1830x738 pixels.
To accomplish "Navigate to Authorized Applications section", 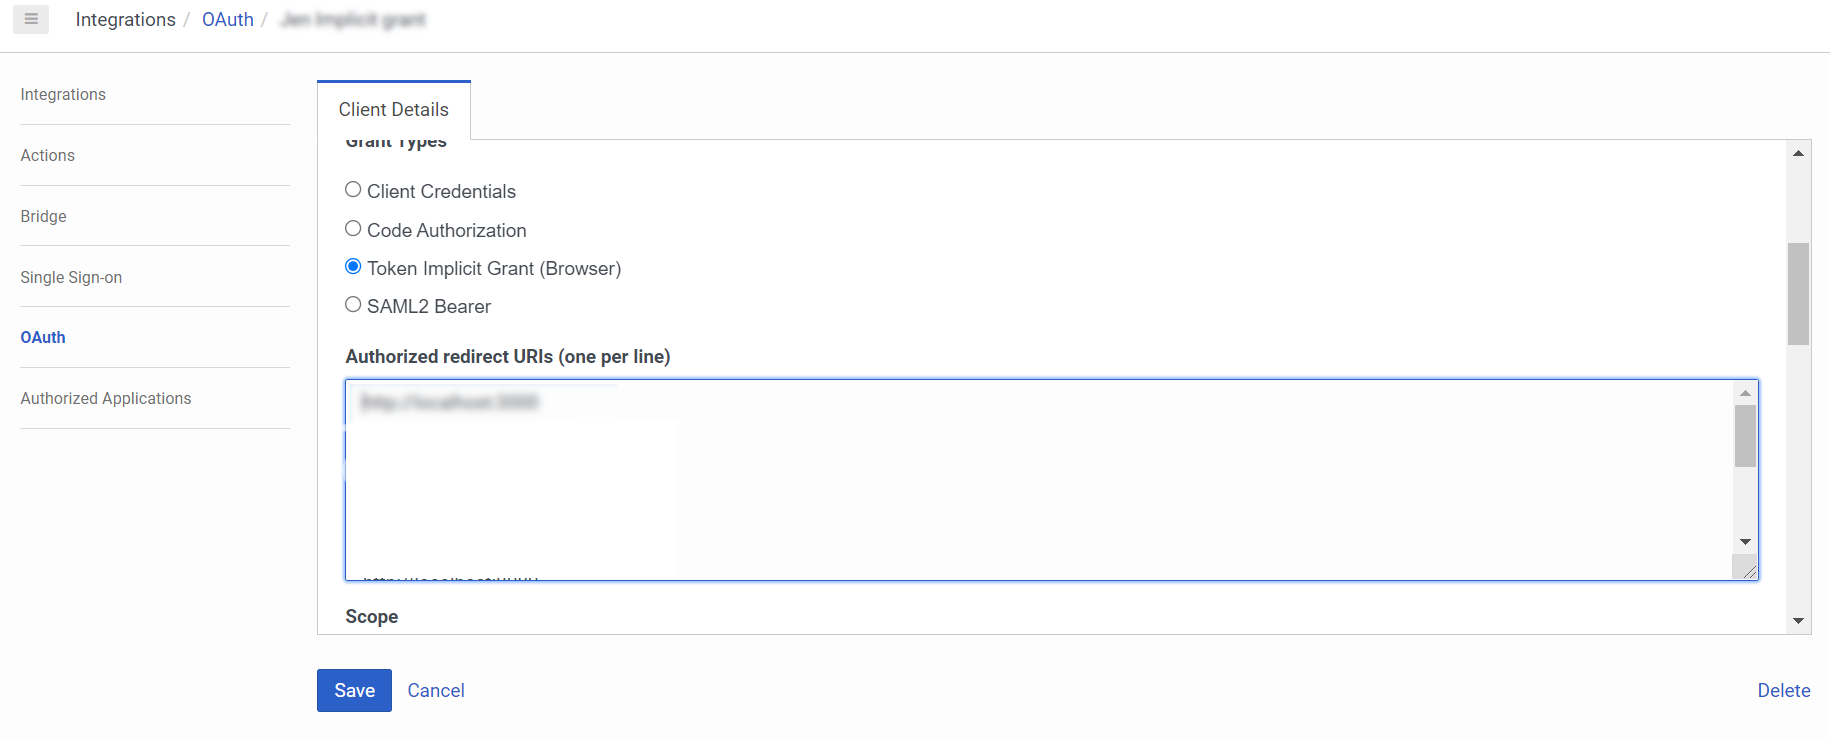I will 106,398.
